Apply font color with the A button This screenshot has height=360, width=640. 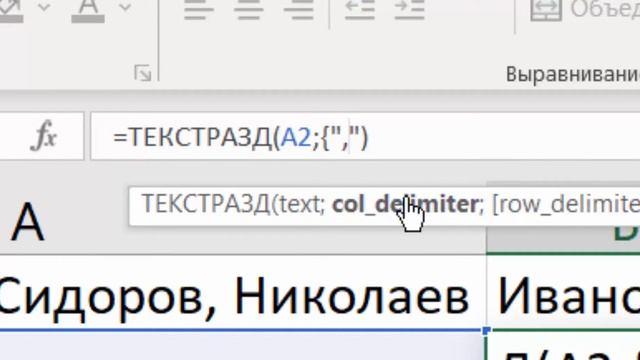pos(88,10)
